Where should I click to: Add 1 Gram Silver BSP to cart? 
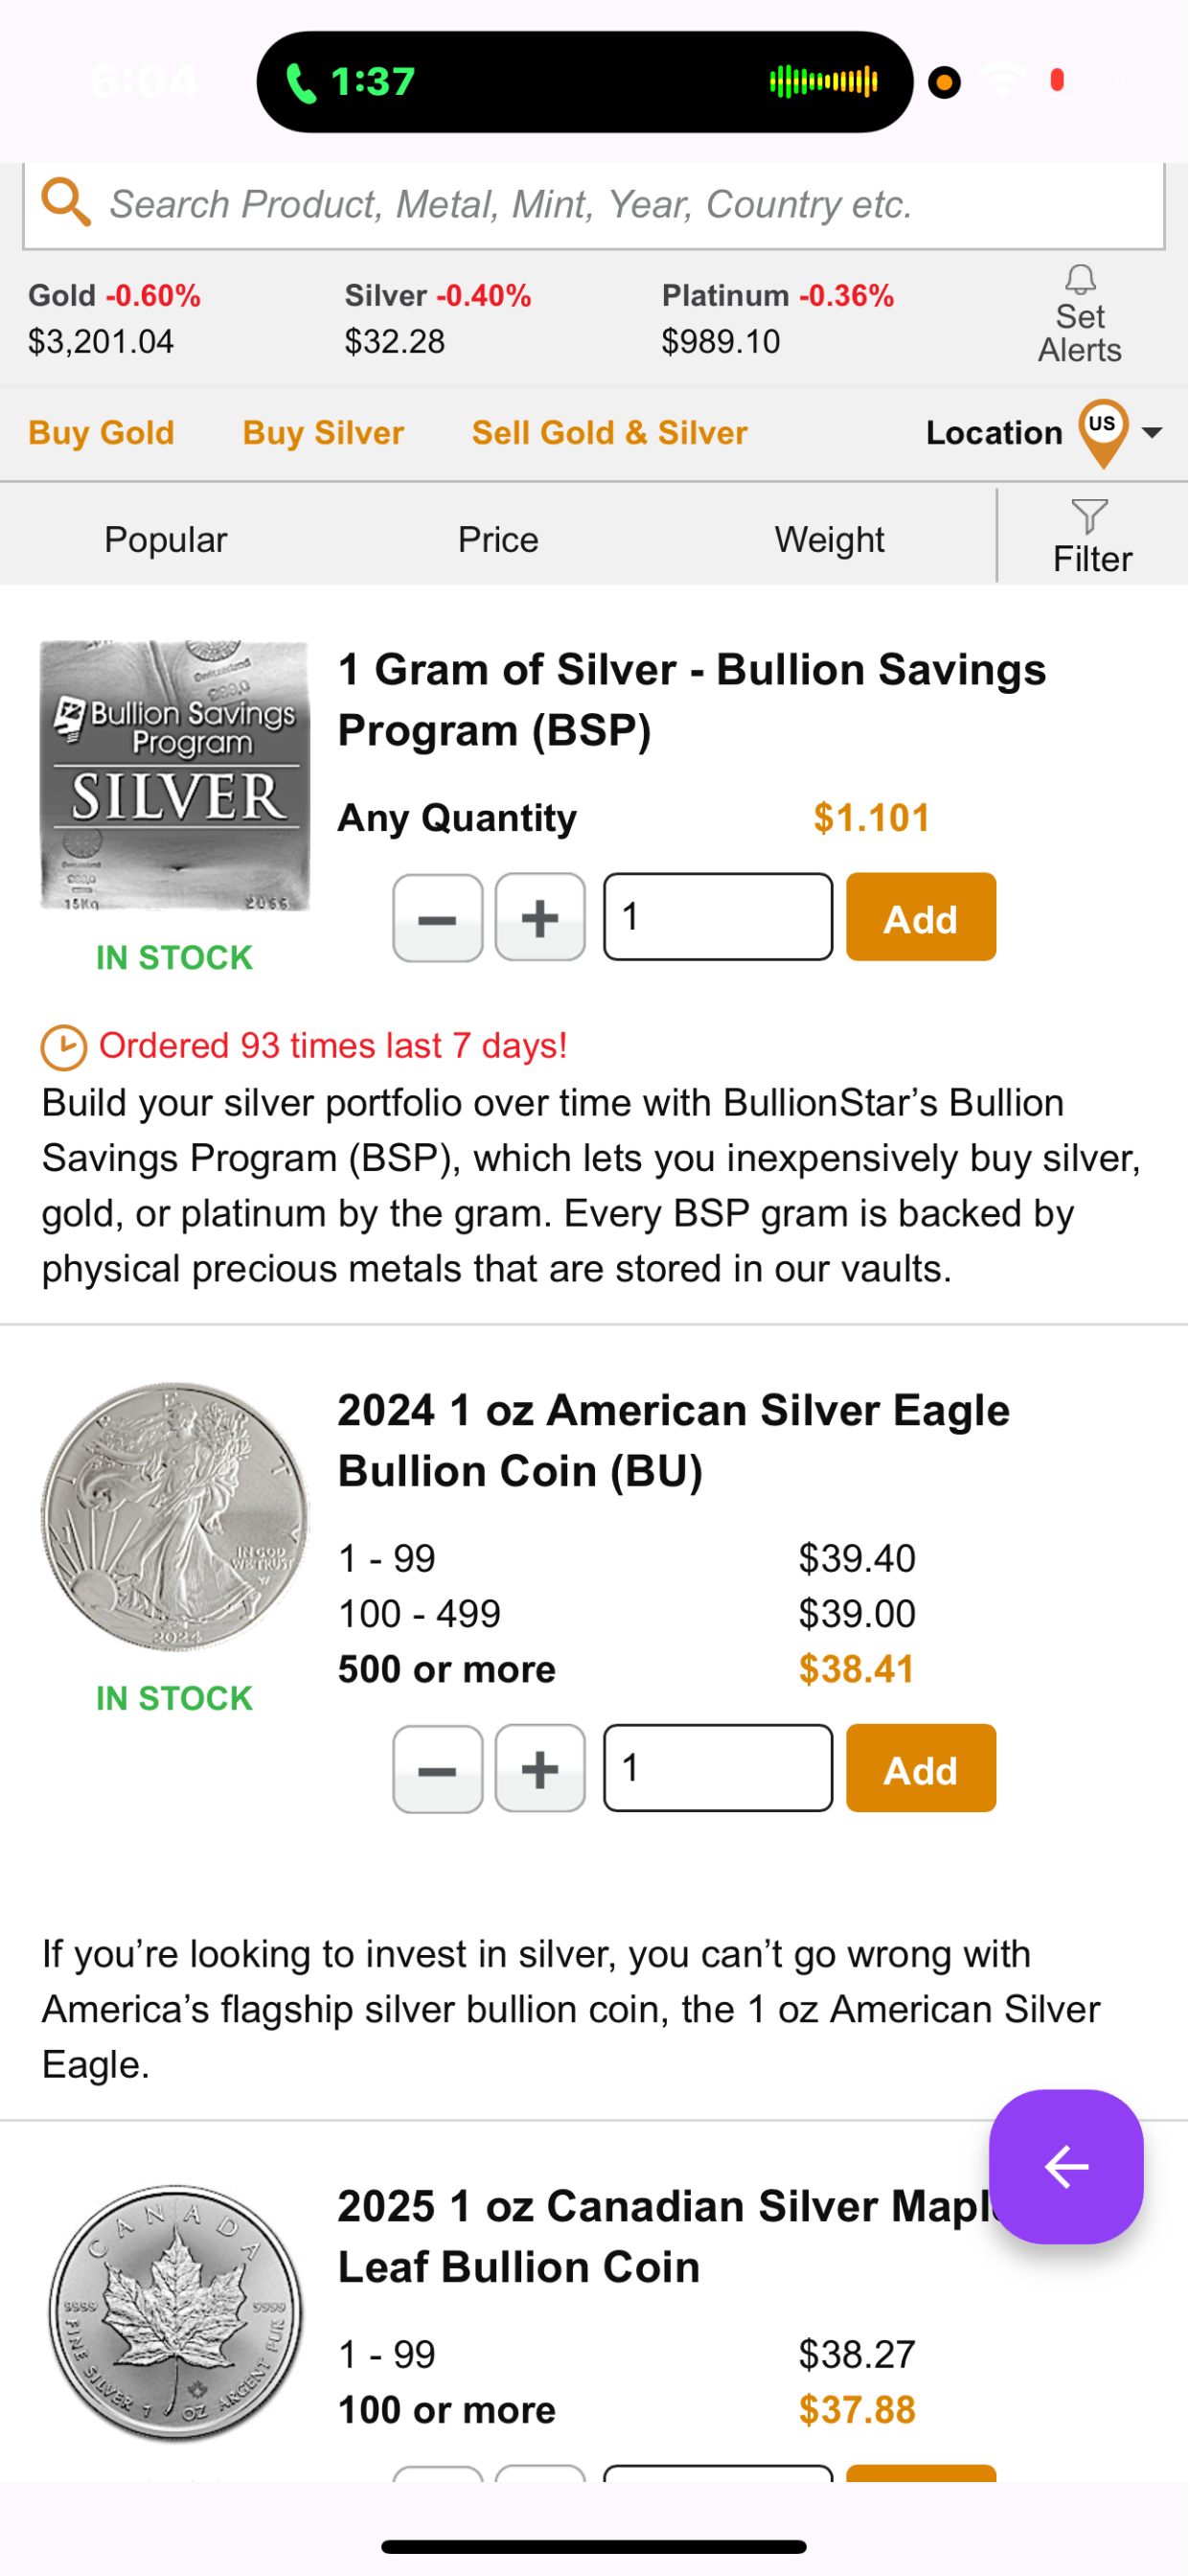[921, 918]
